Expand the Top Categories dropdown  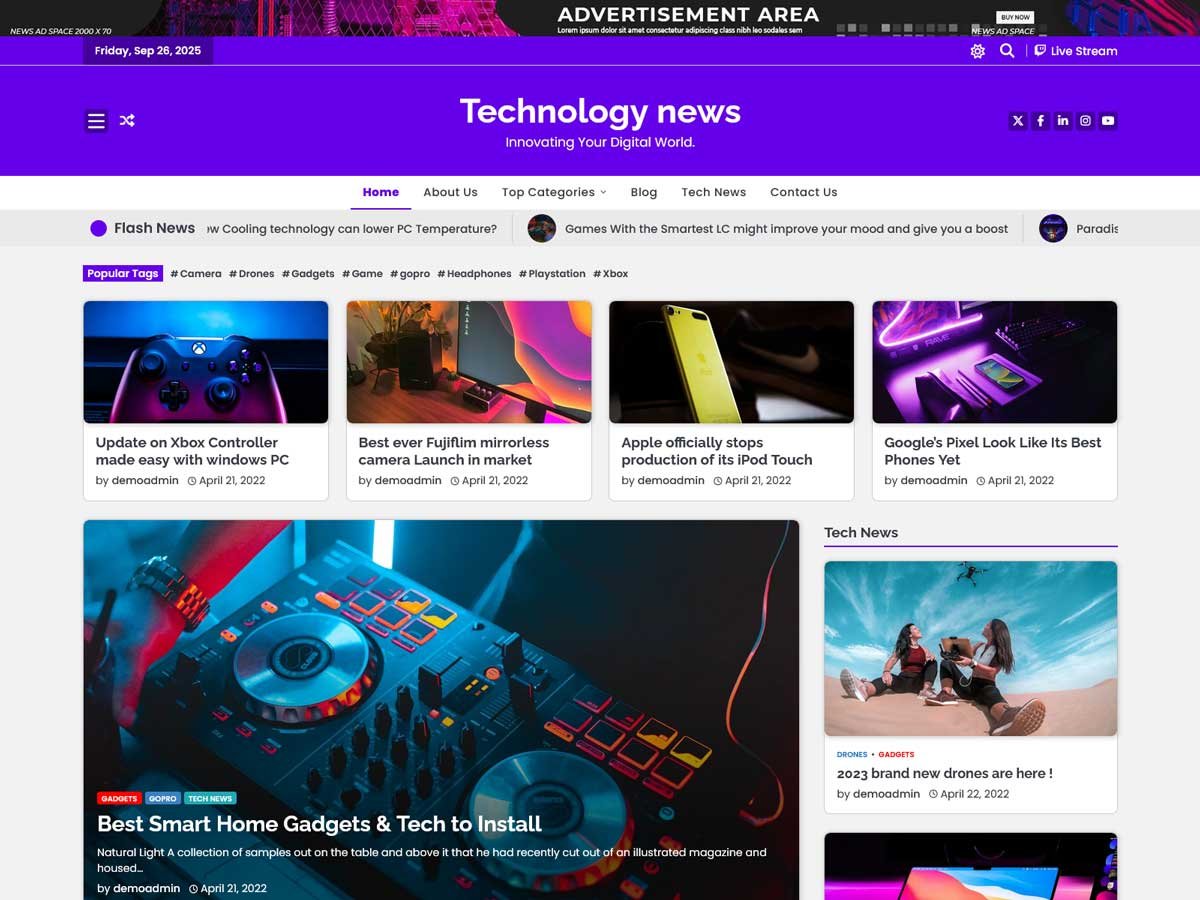553,192
